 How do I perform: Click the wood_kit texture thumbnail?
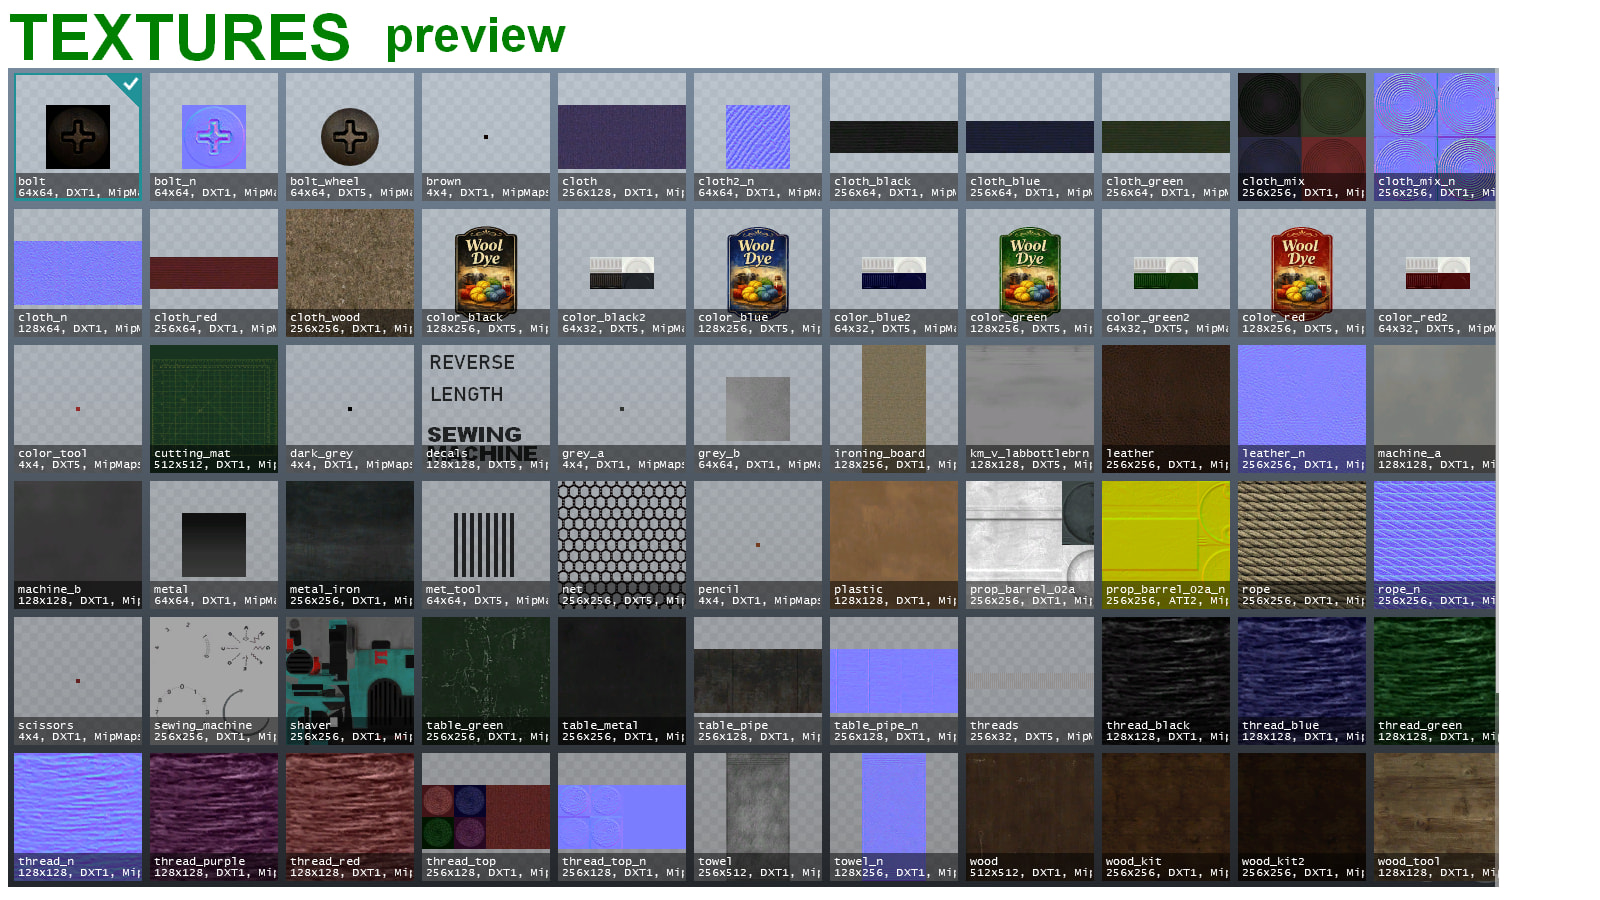pos(1166,817)
